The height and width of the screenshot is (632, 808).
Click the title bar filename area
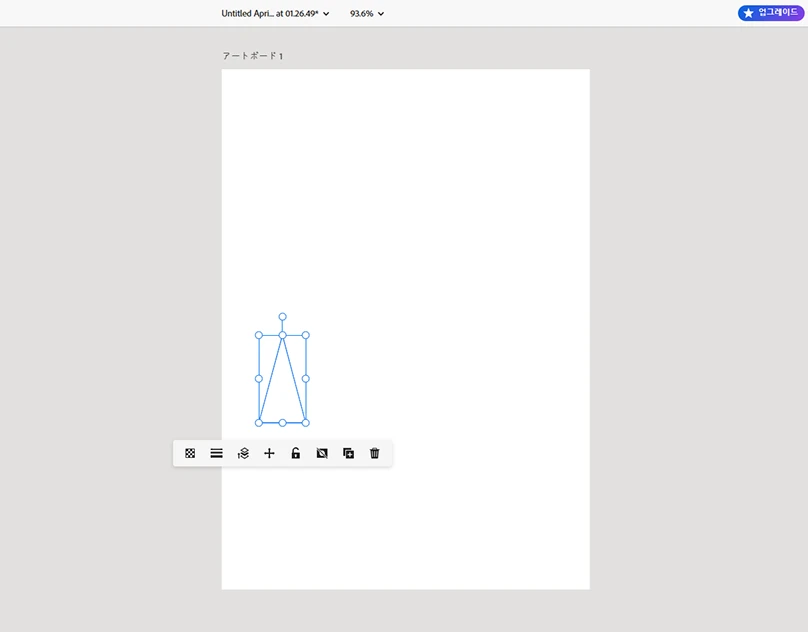coord(270,13)
